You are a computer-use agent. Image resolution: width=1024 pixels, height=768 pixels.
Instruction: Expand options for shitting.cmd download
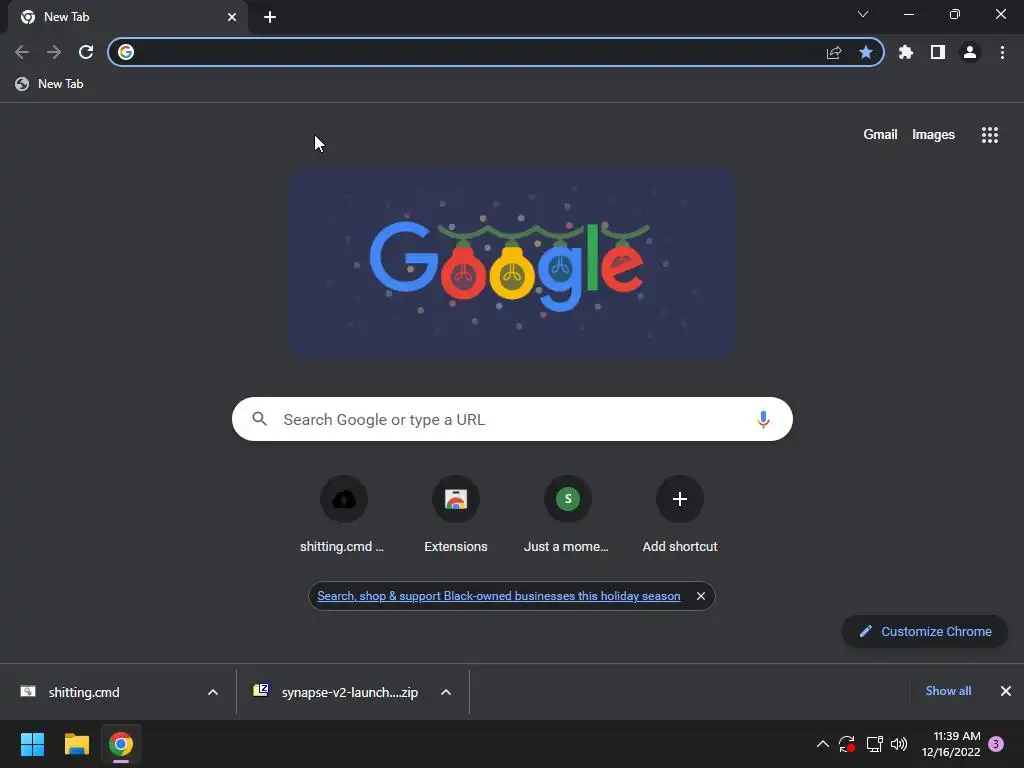coord(213,692)
